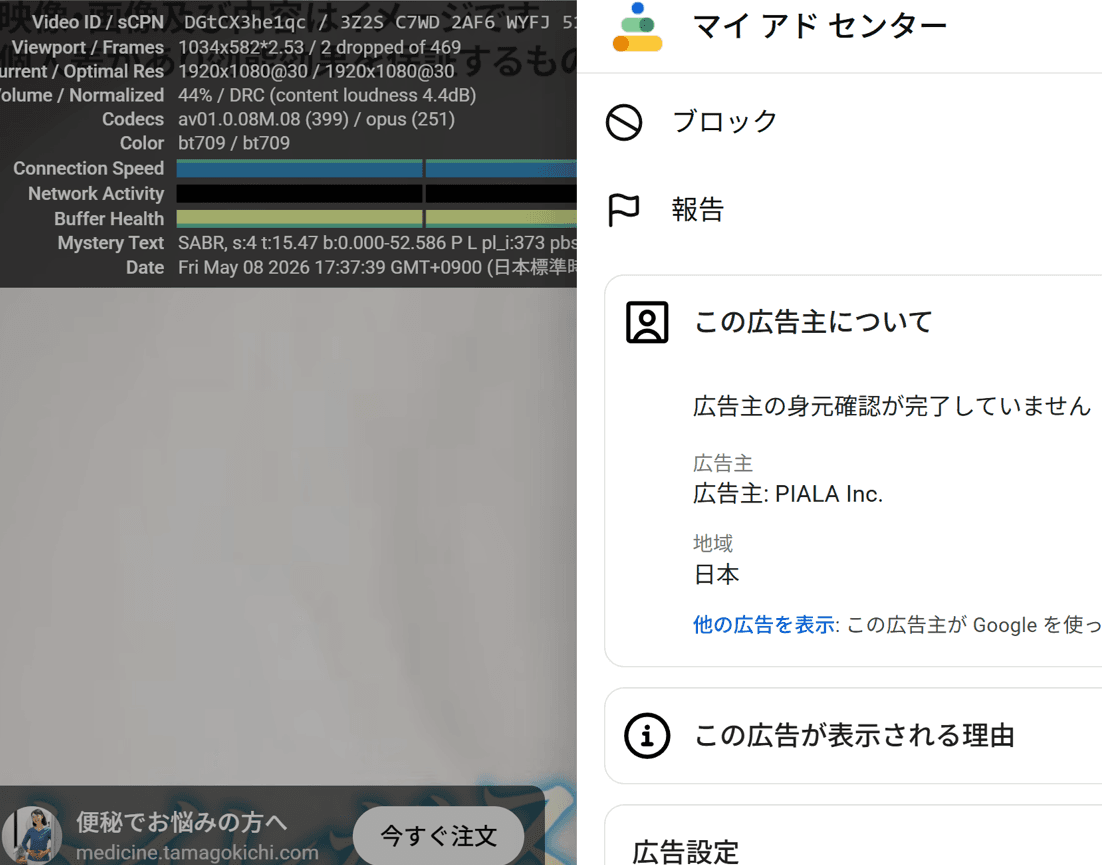
Task: Click the マイ アド センター title
Action: (819, 27)
